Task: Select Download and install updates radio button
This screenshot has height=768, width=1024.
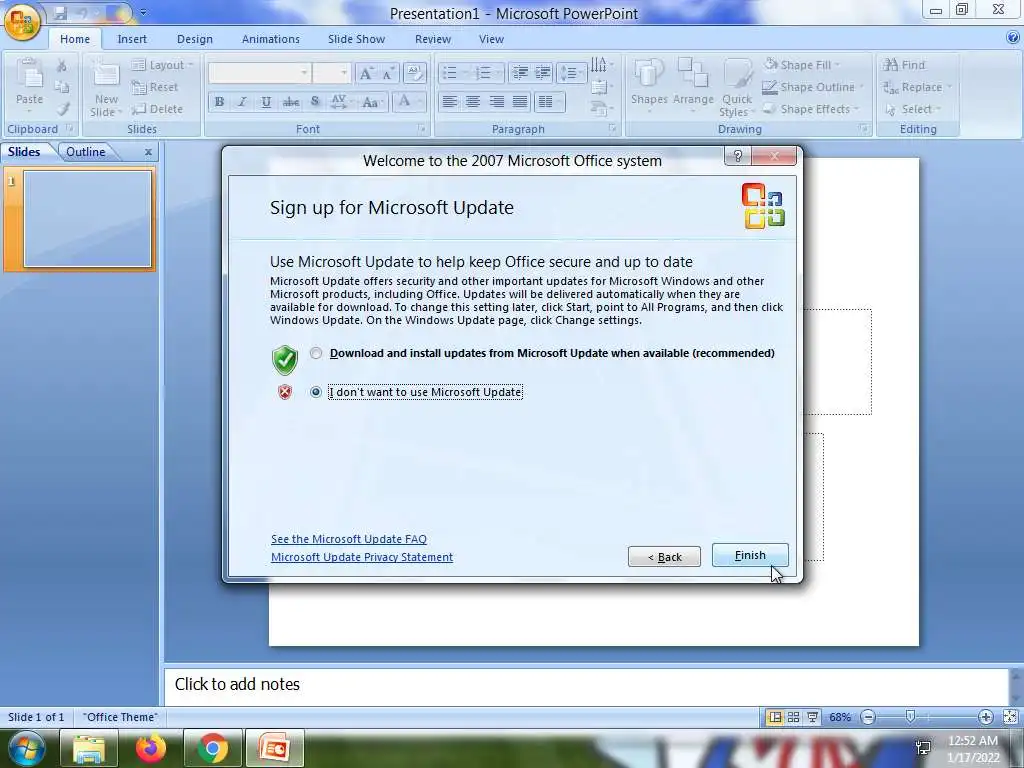Action: tap(316, 353)
